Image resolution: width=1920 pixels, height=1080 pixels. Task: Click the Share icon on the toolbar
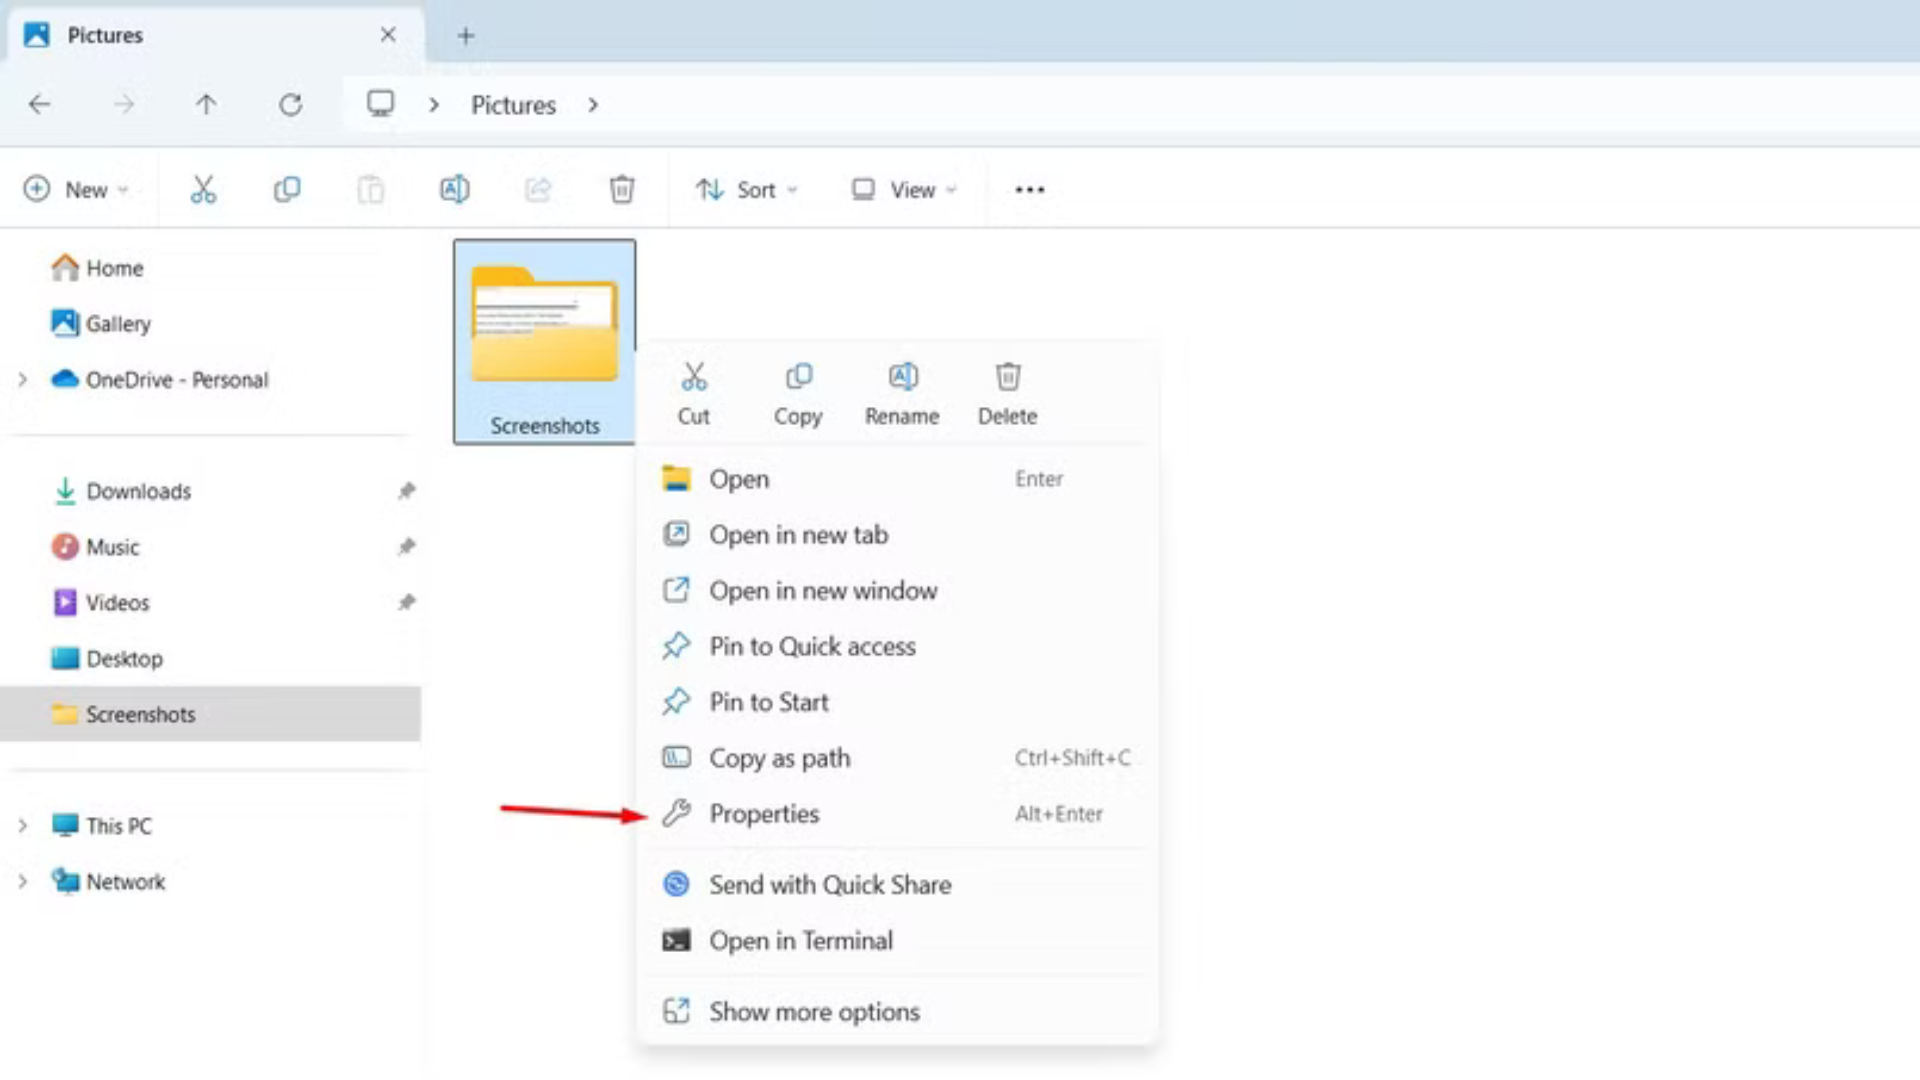click(x=537, y=189)
